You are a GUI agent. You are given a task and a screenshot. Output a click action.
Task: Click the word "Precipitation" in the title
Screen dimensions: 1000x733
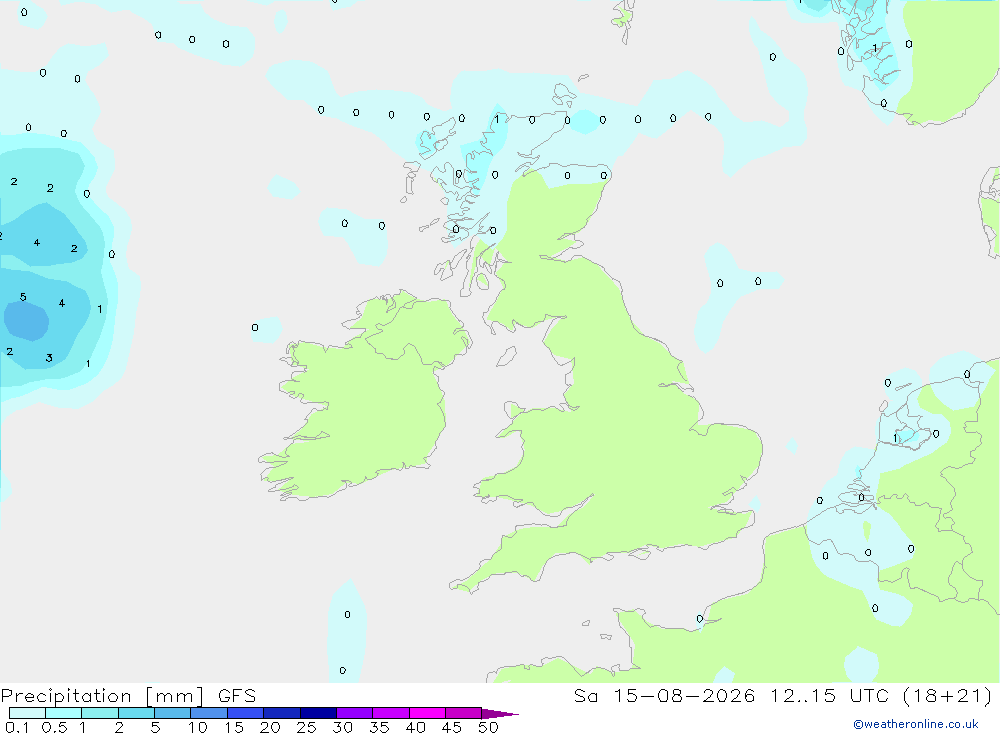click(66, 696)
